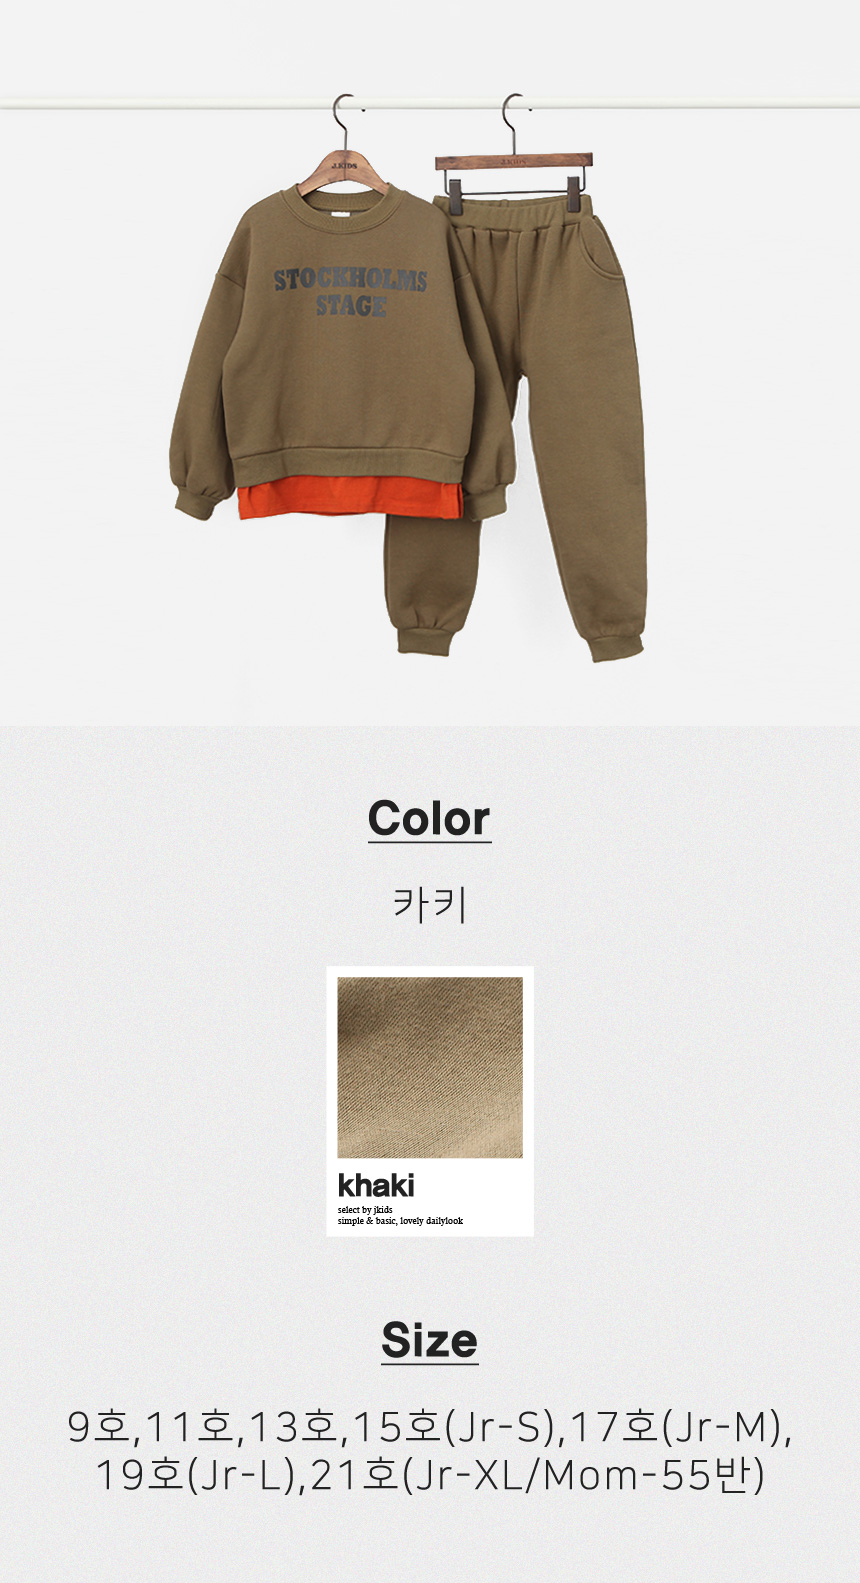The height and width of the screenshot is (1583, 860).
Task: Click the 9호 size text
Action: pos(97,1427)
